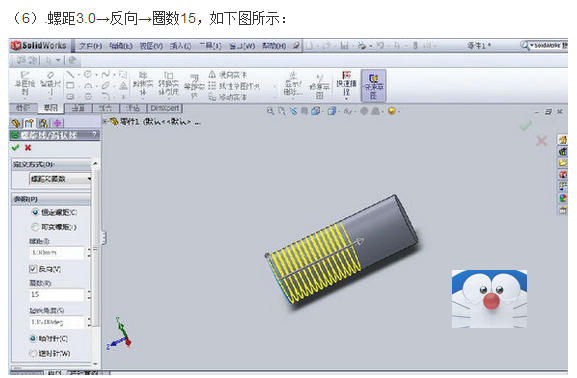This screenshot has width=577, height=378.
Task: Click the Zoom to Fit view icon
Action: pos(270,111)
